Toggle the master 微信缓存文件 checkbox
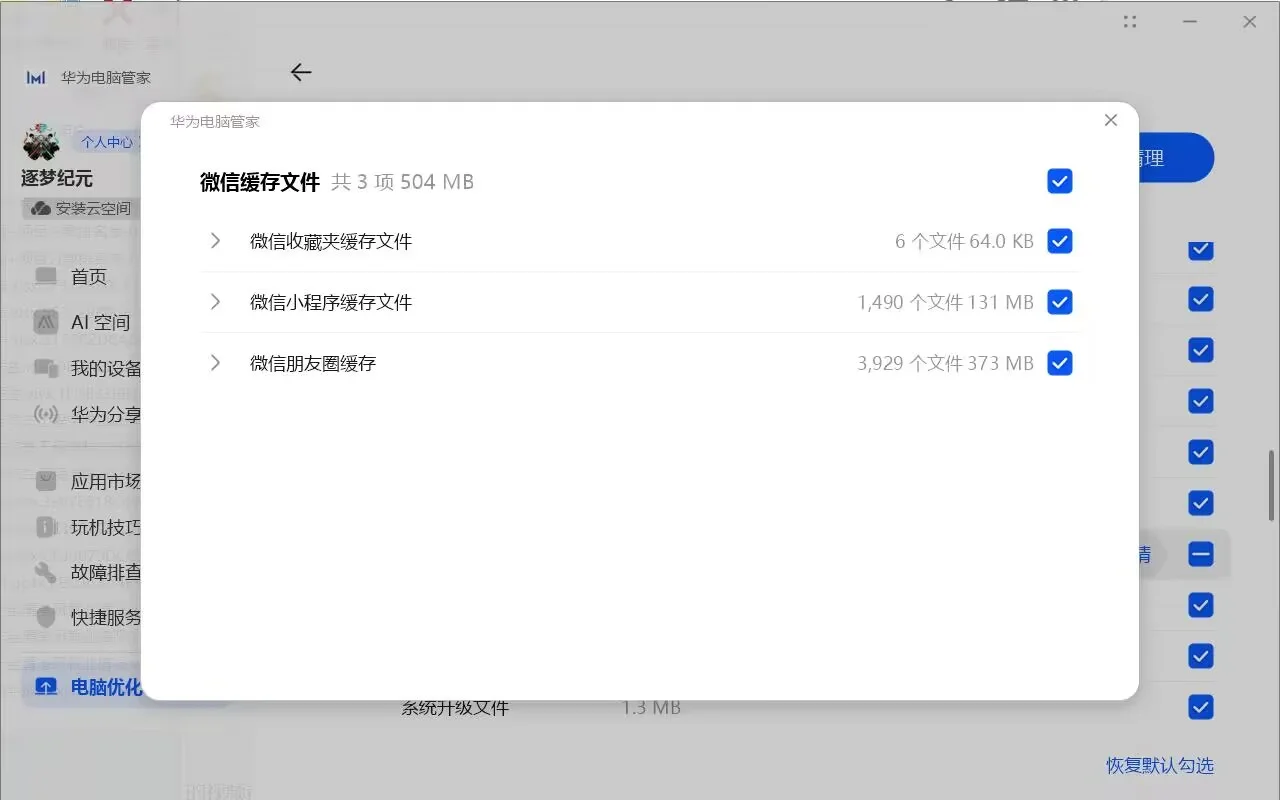Screen dimensions: 1280x800 click(x=1060, y=181)
